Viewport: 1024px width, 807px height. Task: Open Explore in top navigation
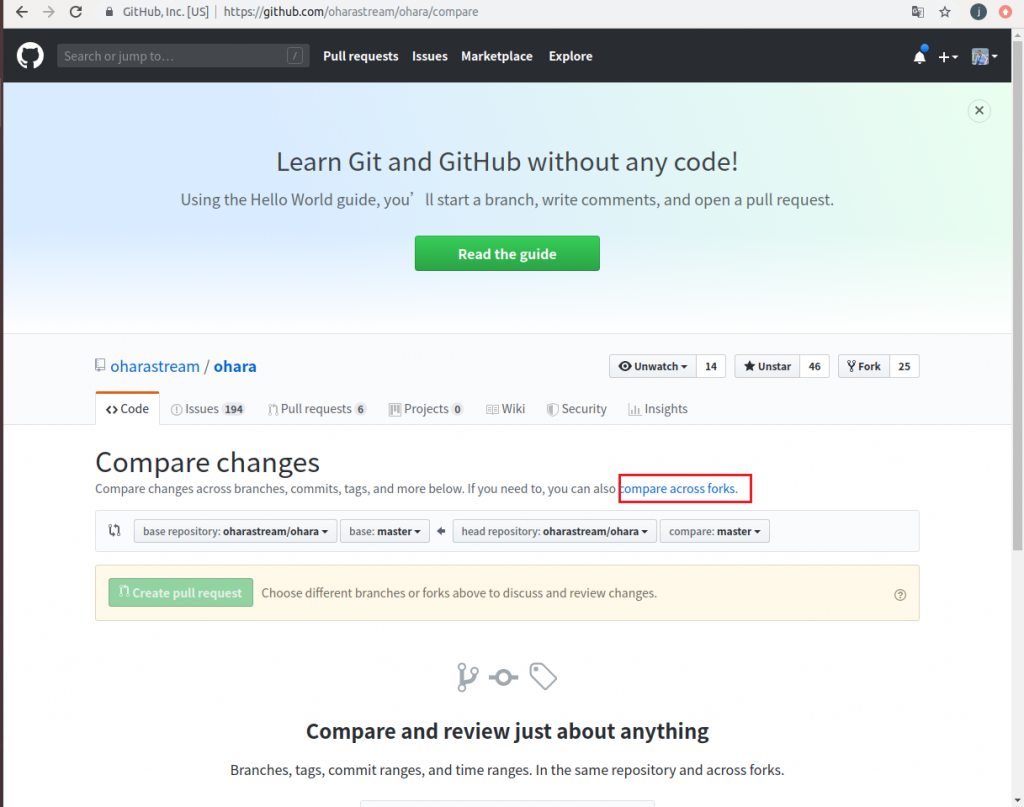tap(570, 56)
